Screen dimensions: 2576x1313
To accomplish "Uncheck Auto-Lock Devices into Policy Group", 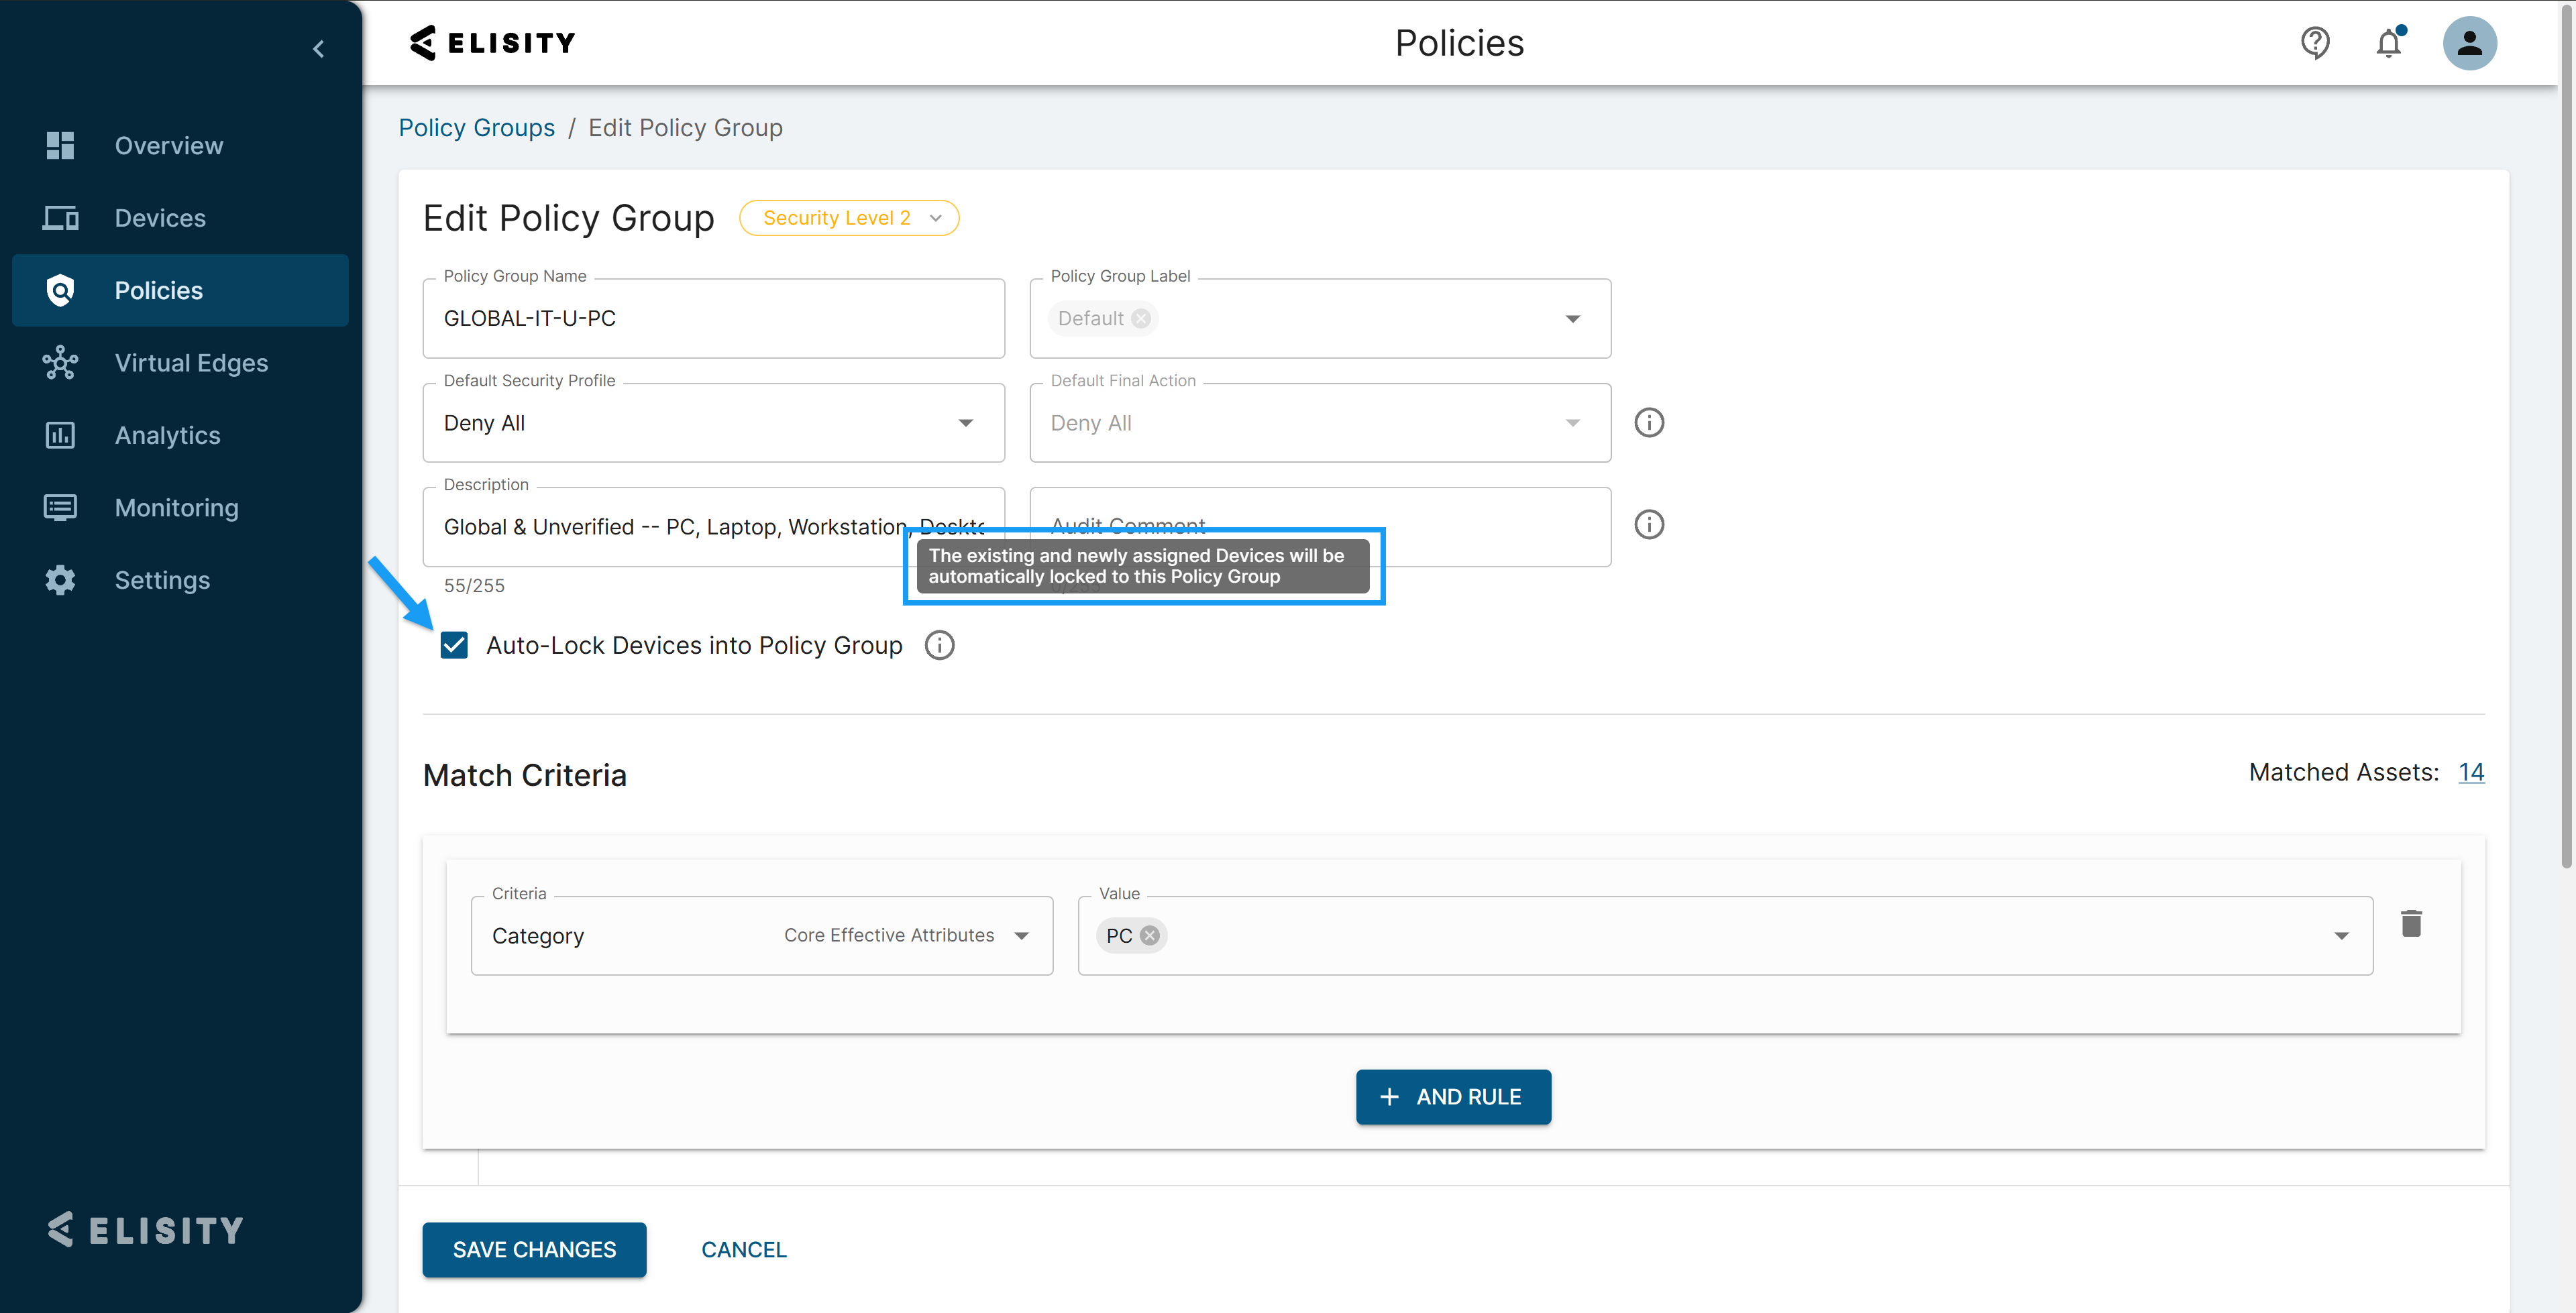I will pyautogui.click(x=454, y=645).
